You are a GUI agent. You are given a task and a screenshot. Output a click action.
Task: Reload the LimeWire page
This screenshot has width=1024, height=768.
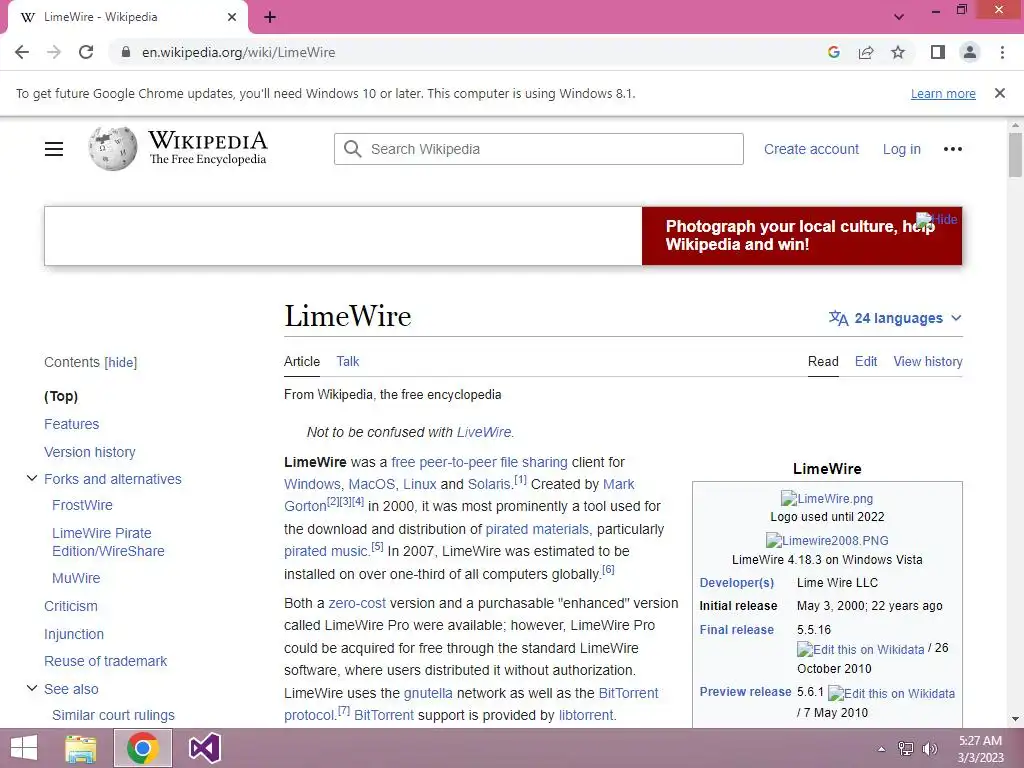(86, 52)
